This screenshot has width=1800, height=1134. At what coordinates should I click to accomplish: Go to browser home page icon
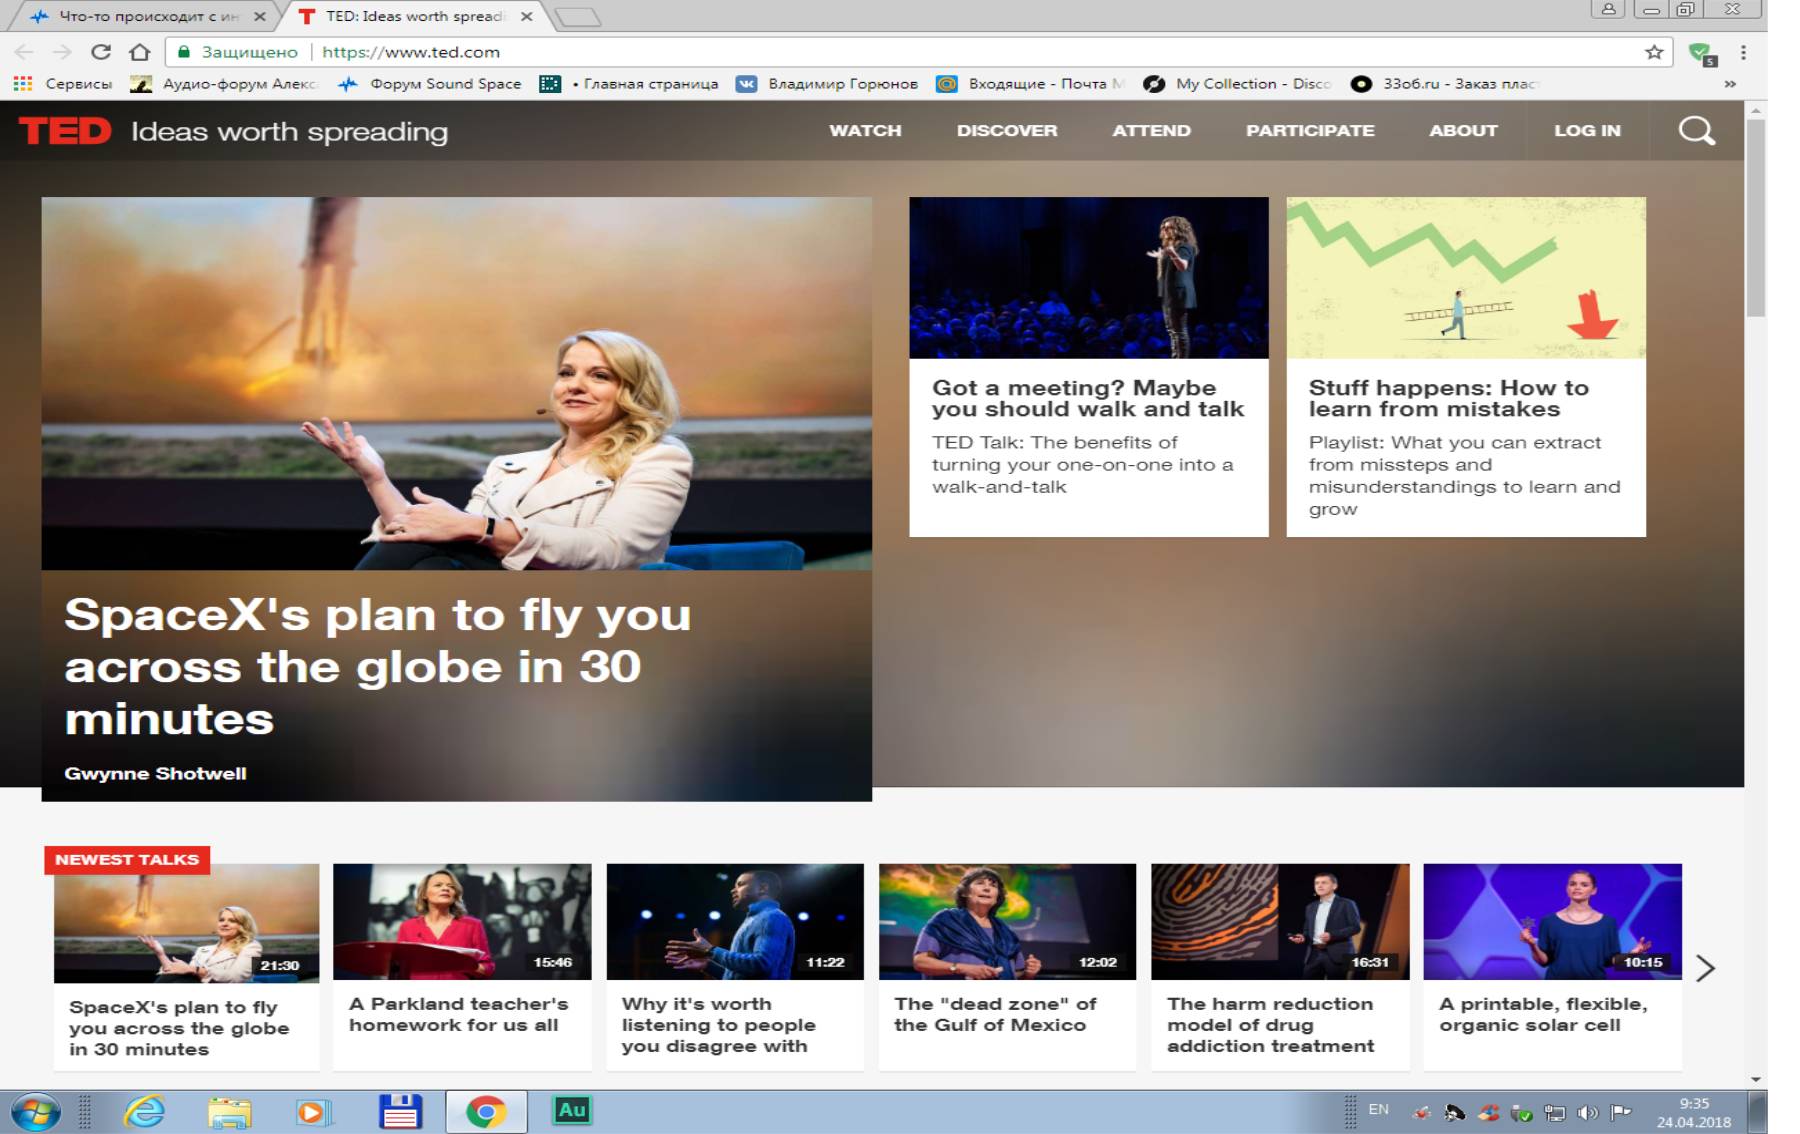click(140, 52)
